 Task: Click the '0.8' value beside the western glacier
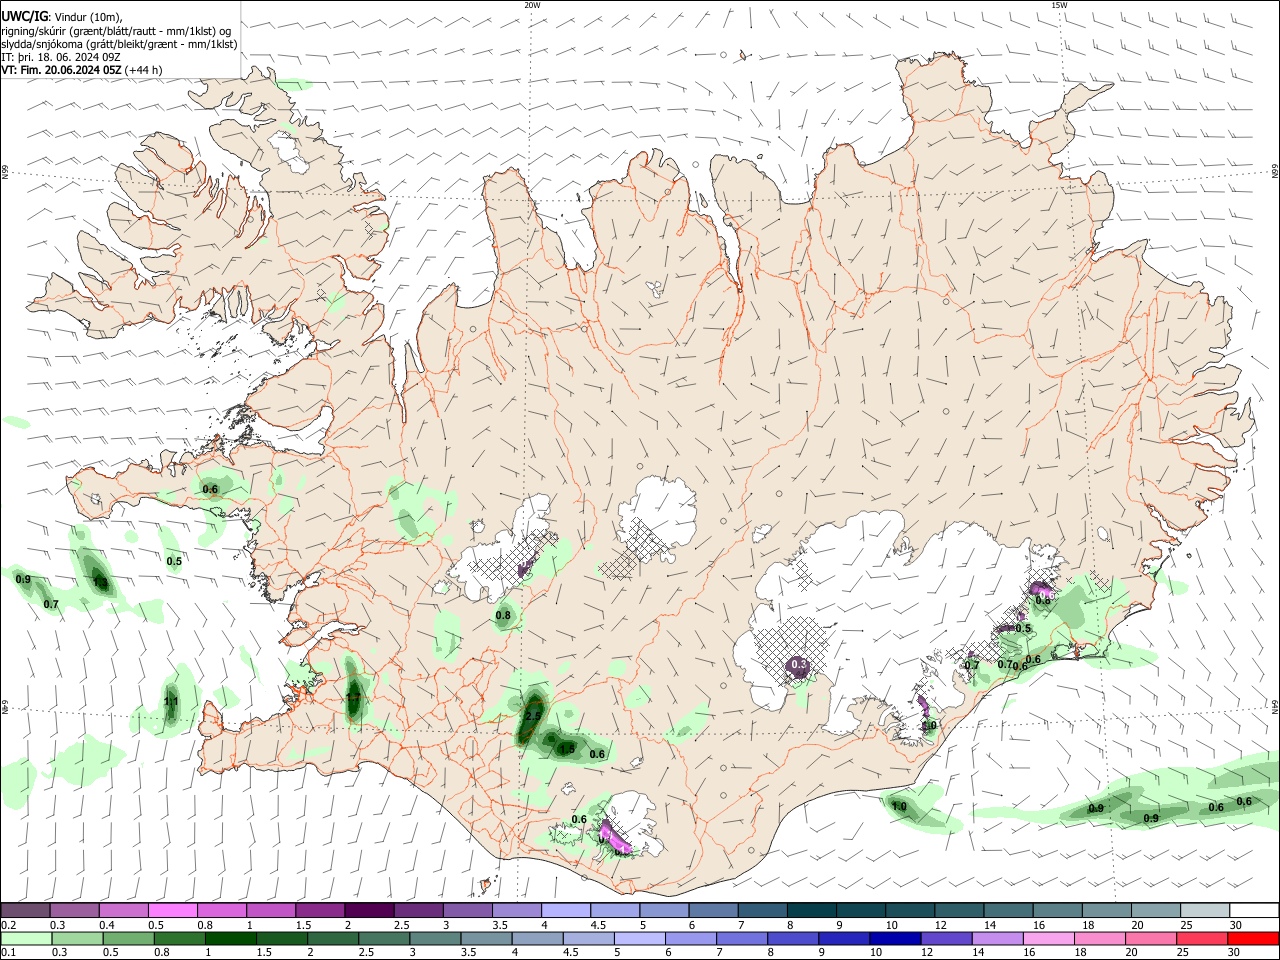[x=503, y=615]
